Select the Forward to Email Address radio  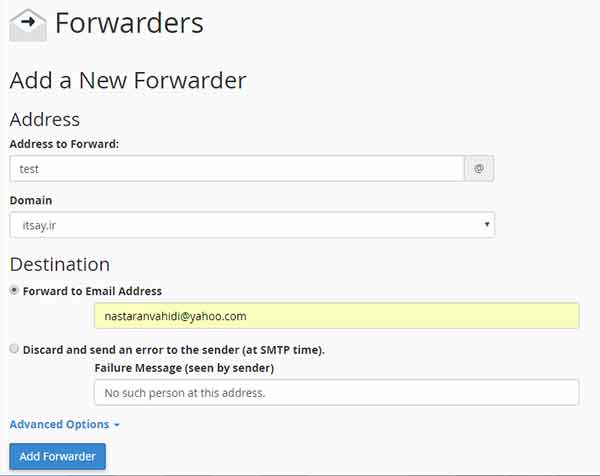[x=14, y=290]
